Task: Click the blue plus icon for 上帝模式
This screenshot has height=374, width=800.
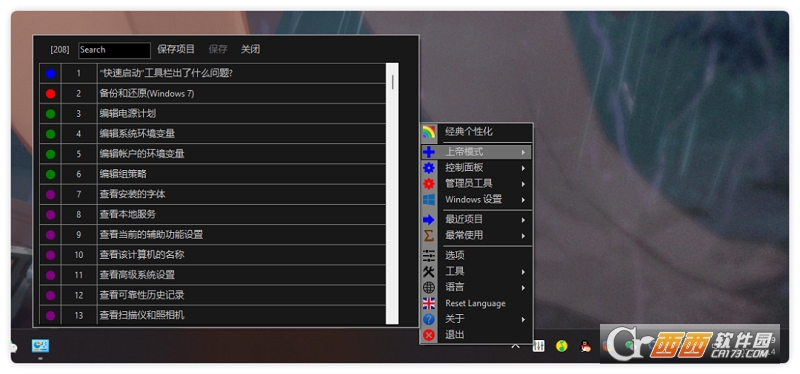Action: click(x=429, y=152)
